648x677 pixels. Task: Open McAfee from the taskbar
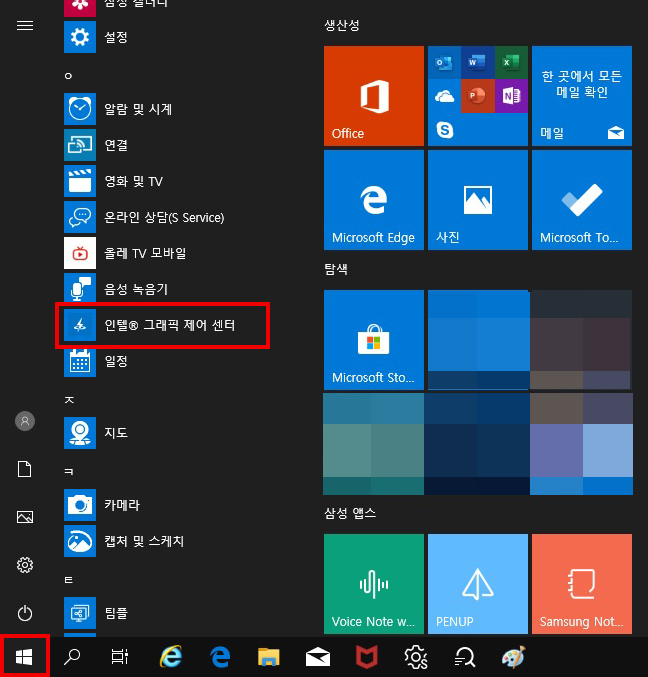[x=367, y=657]
